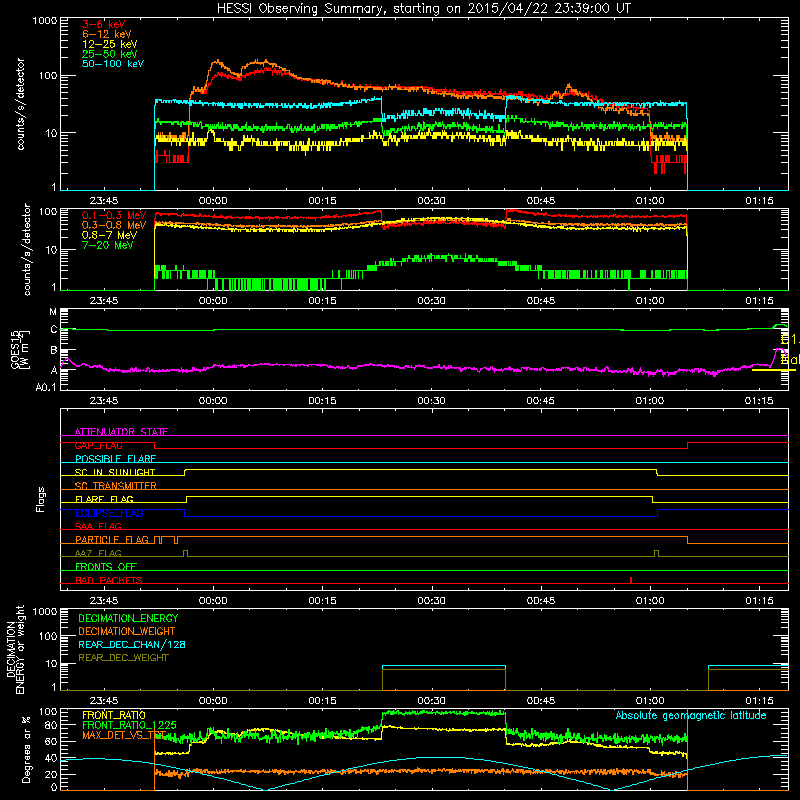Viewport: 800px width, 800px height.
Task: Click the 00:15 tick under the decimation plot
Action: pos(322,701)
